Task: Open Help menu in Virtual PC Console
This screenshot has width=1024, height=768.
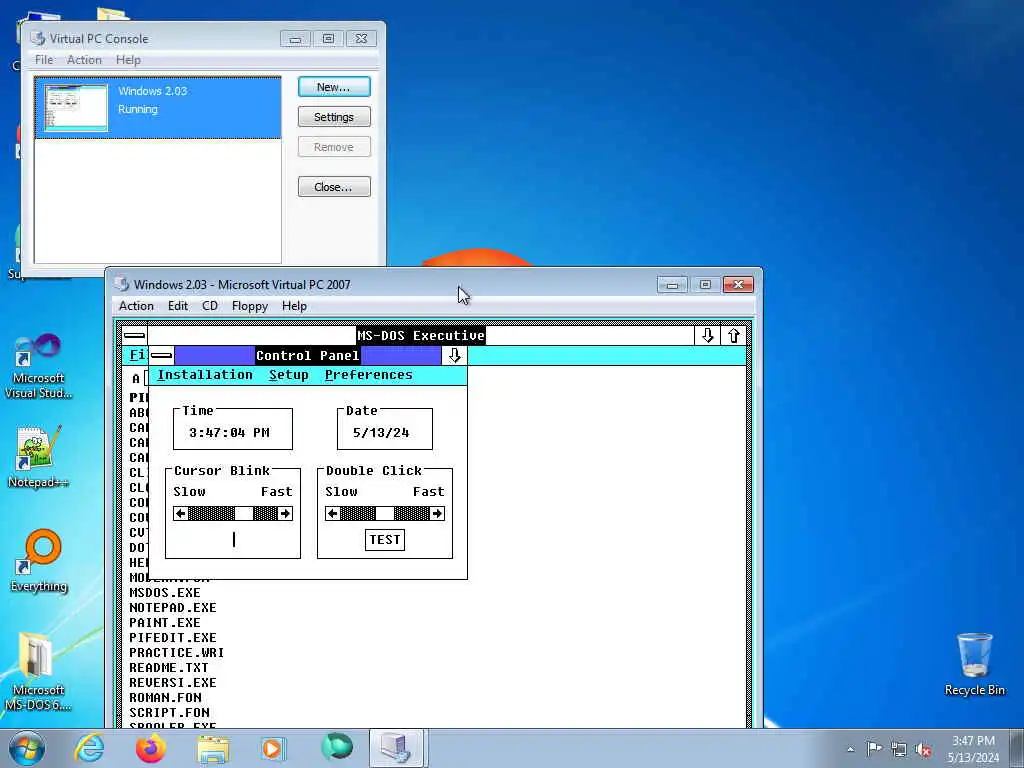Action: tap(128, 59)
